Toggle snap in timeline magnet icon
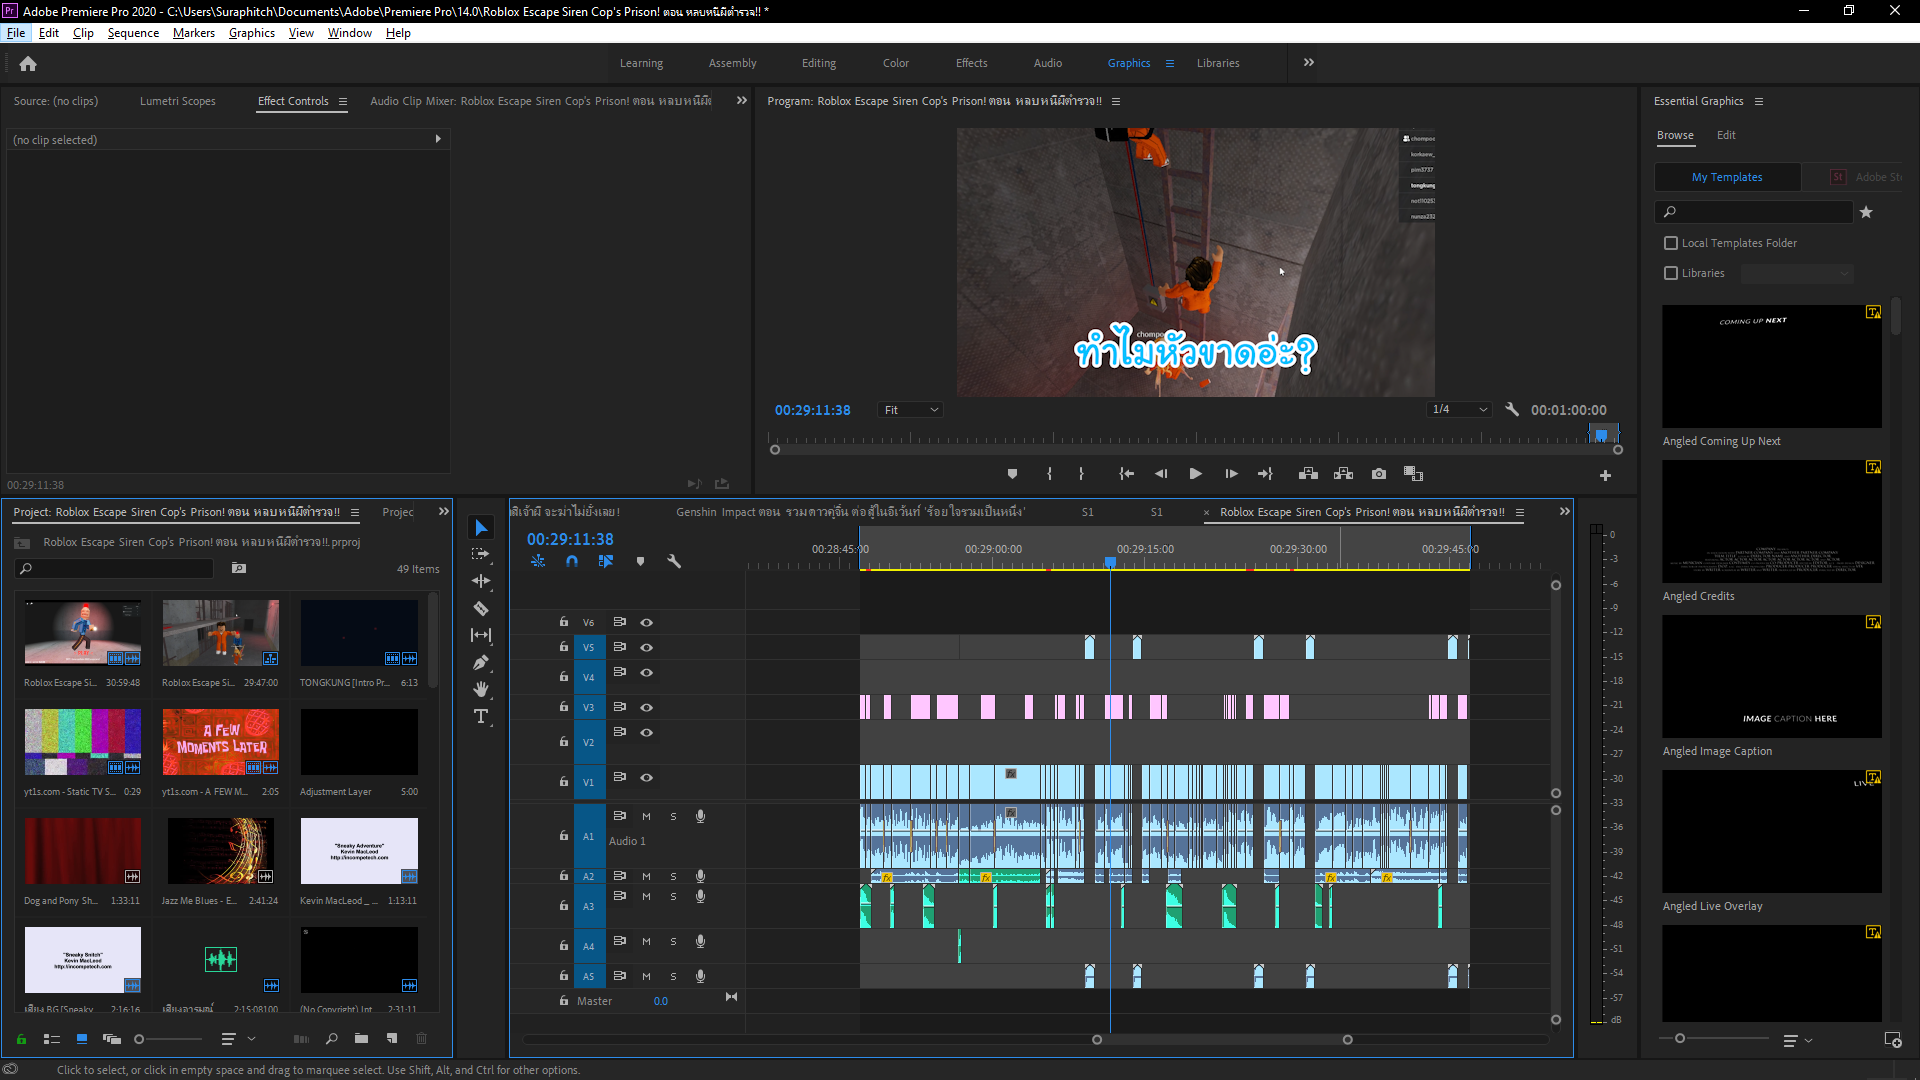1920x1080 pixels. point(572,561)
